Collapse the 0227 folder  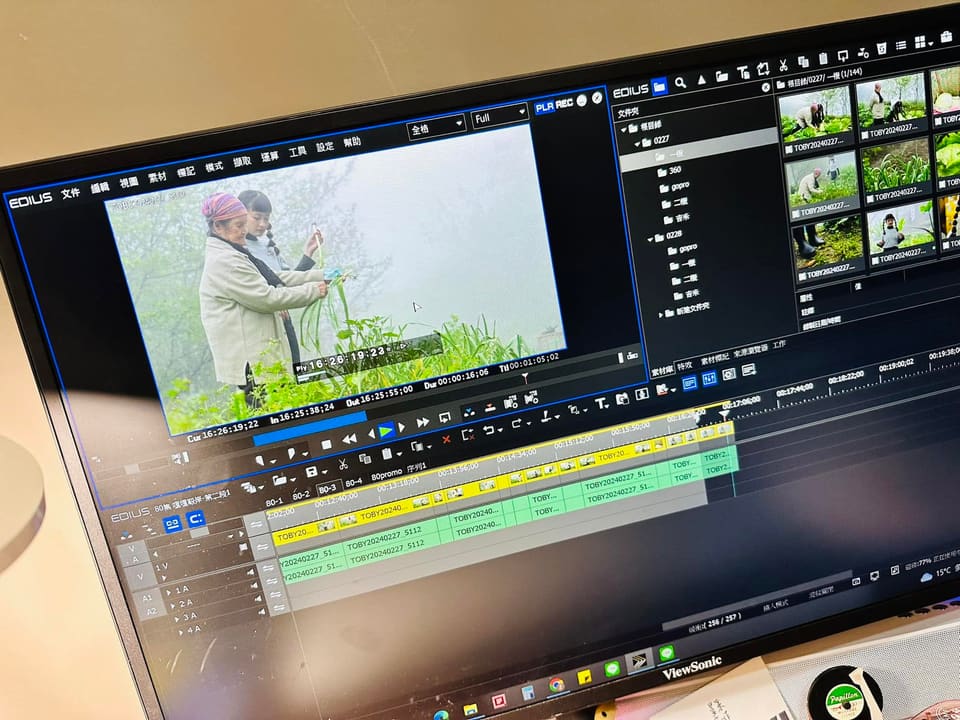click(637, 143)
